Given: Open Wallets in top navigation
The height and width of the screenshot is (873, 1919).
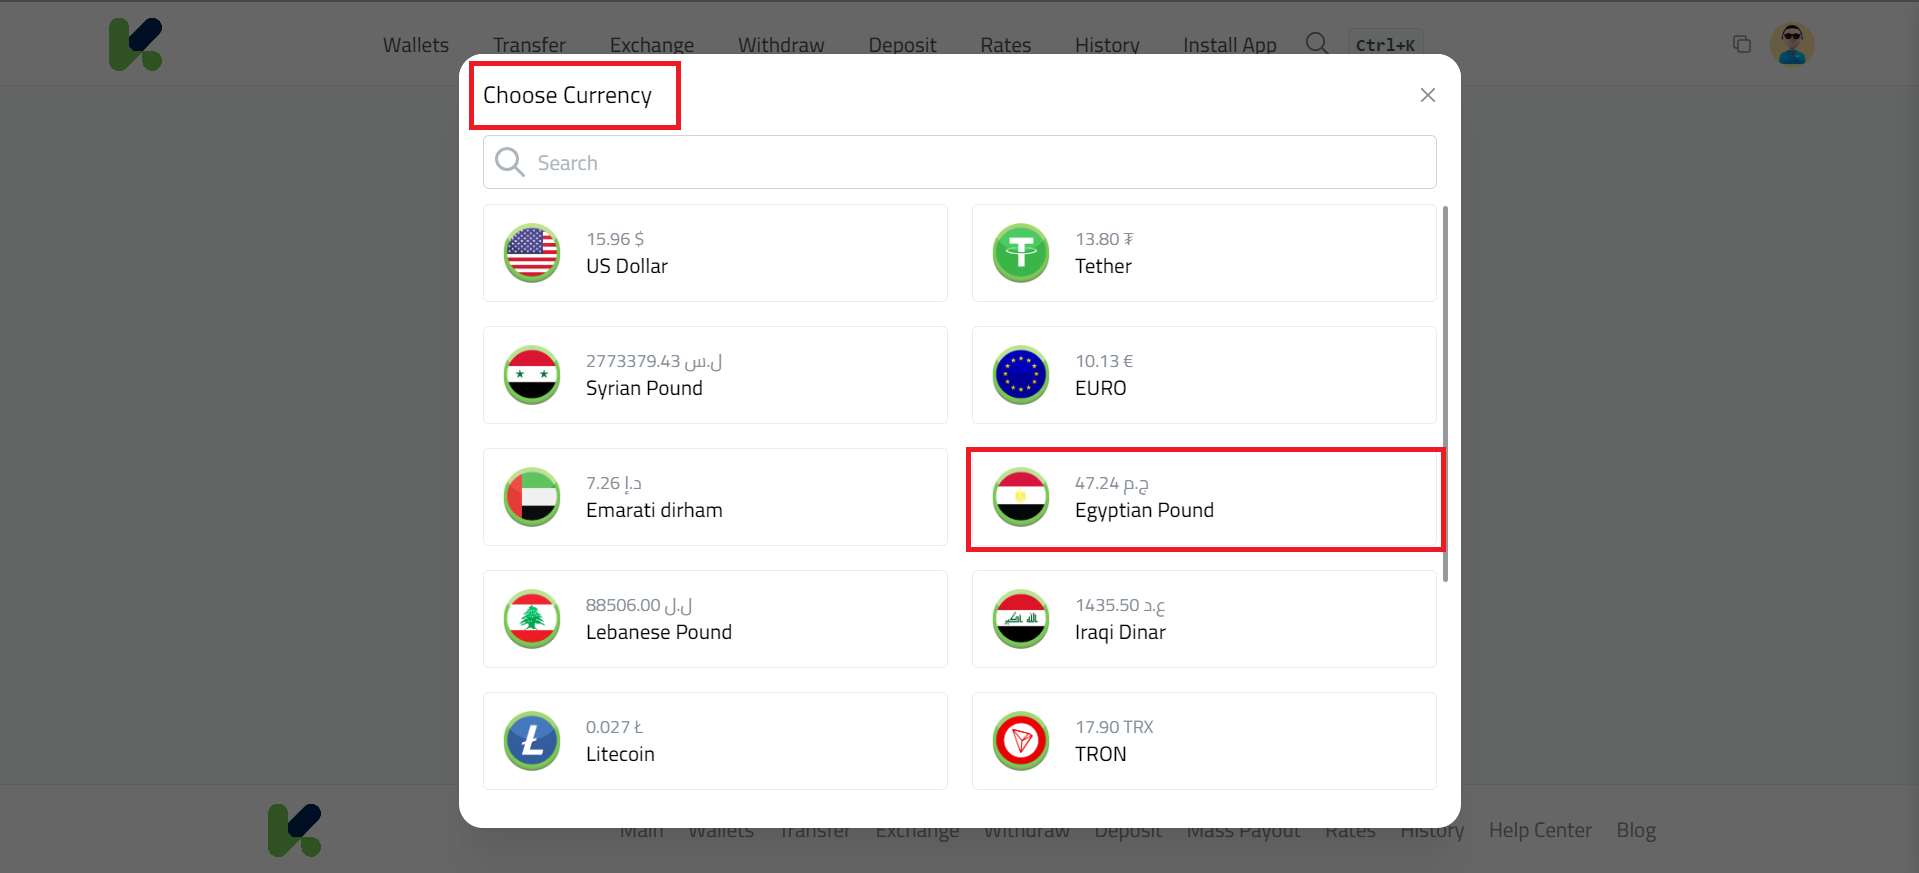Looking at the screenshot, I should [416, 45].
